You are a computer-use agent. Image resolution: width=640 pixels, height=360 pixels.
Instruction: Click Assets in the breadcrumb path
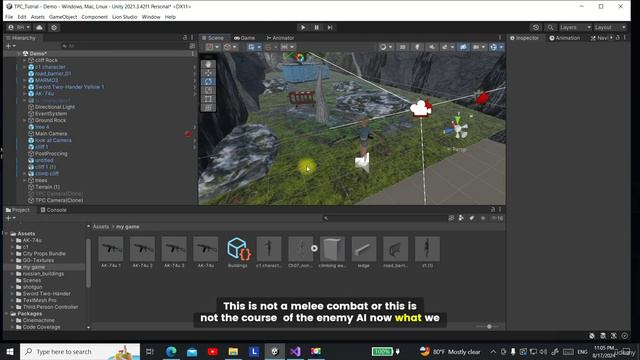(x=100, y=227)
